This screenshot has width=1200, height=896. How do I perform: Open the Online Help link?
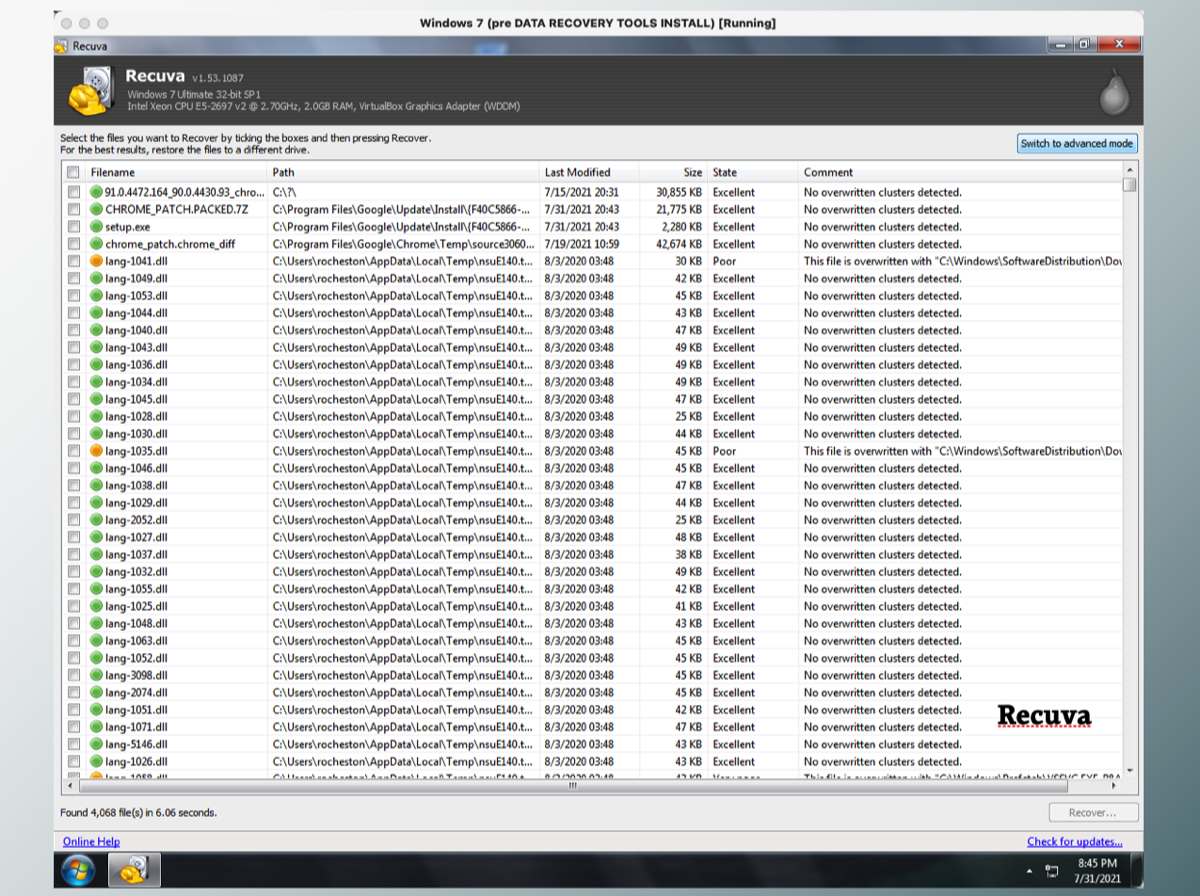(91, 842)
